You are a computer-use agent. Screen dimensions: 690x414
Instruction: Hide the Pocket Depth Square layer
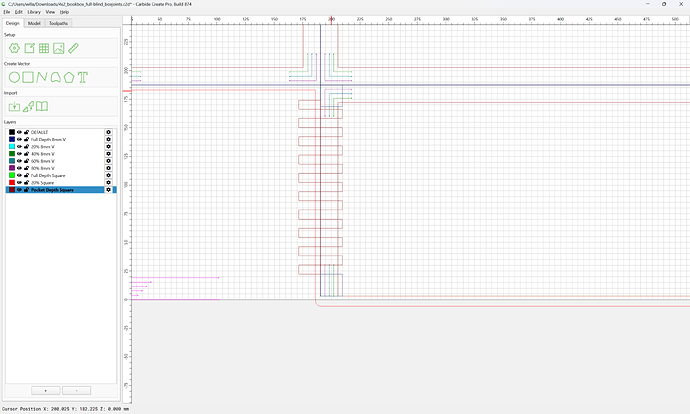click(19, 190)
